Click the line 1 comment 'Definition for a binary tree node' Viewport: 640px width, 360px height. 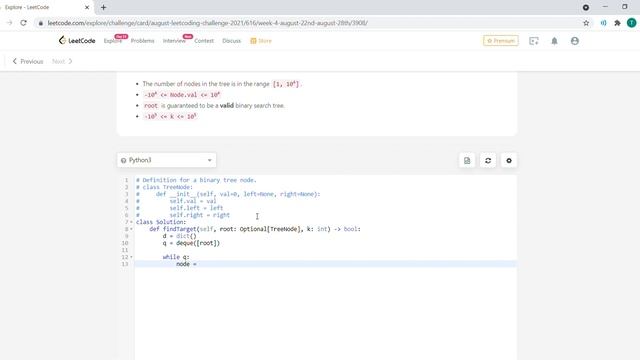(199, 180)
